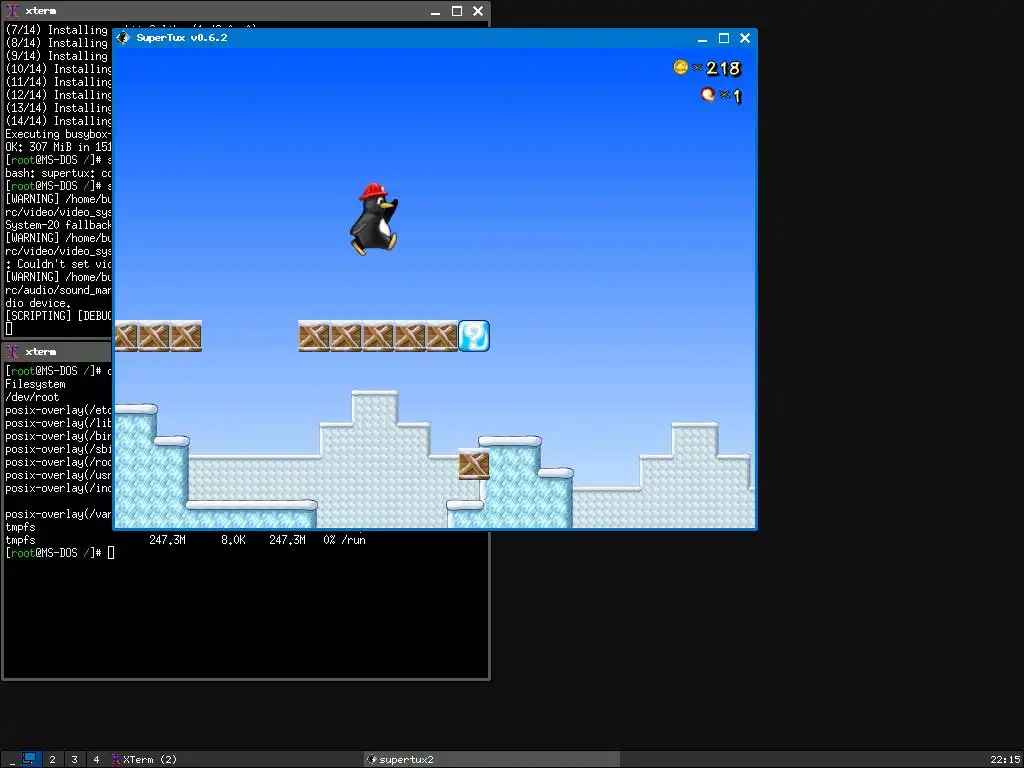Click the gold coin counter icon
1024x768 pixels.
[680, 67]
